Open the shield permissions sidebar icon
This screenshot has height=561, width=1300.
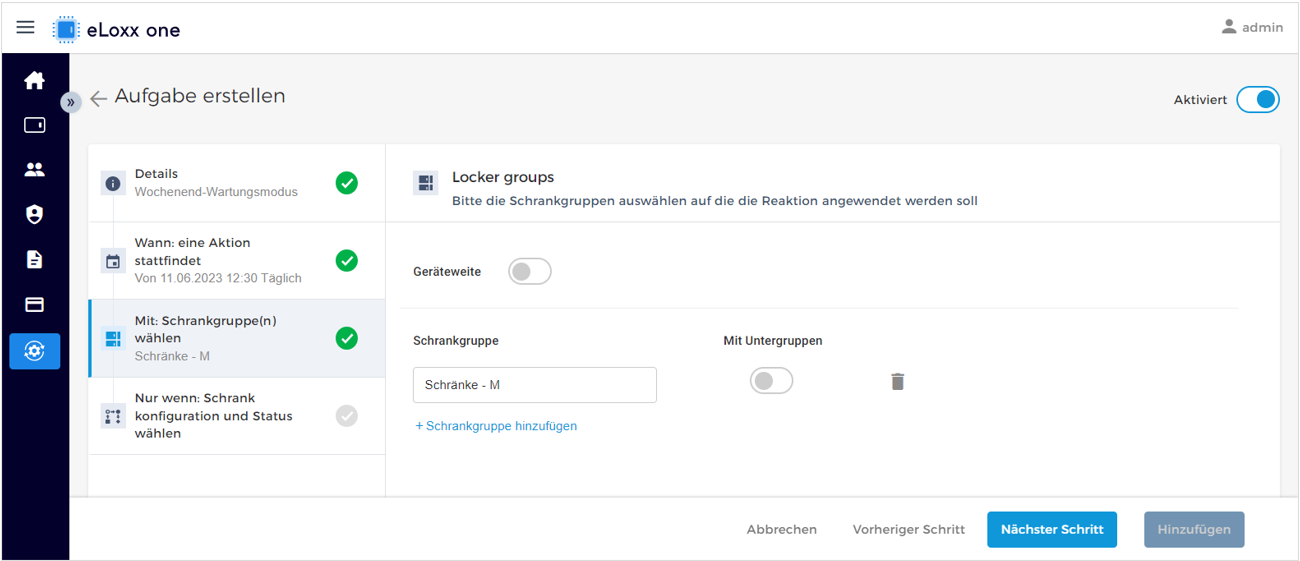coord(35,215)
